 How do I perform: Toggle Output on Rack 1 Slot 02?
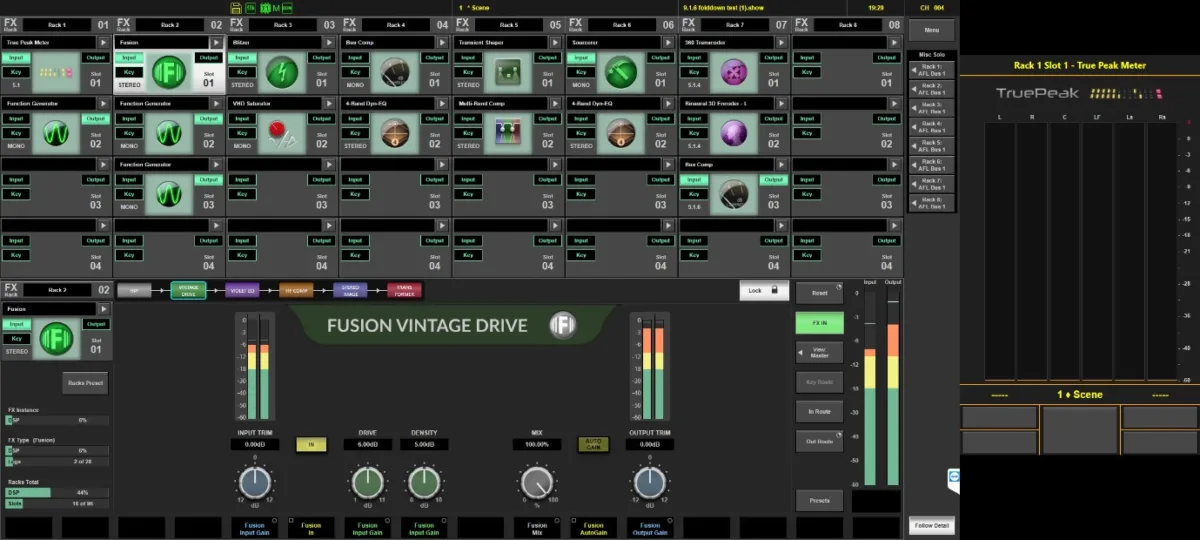pos(95,118)
